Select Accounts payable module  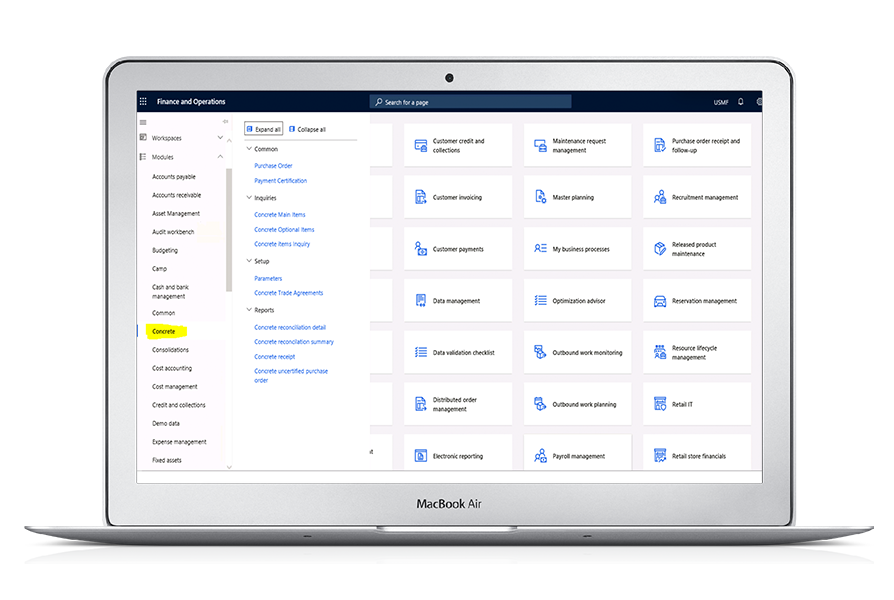173,177
